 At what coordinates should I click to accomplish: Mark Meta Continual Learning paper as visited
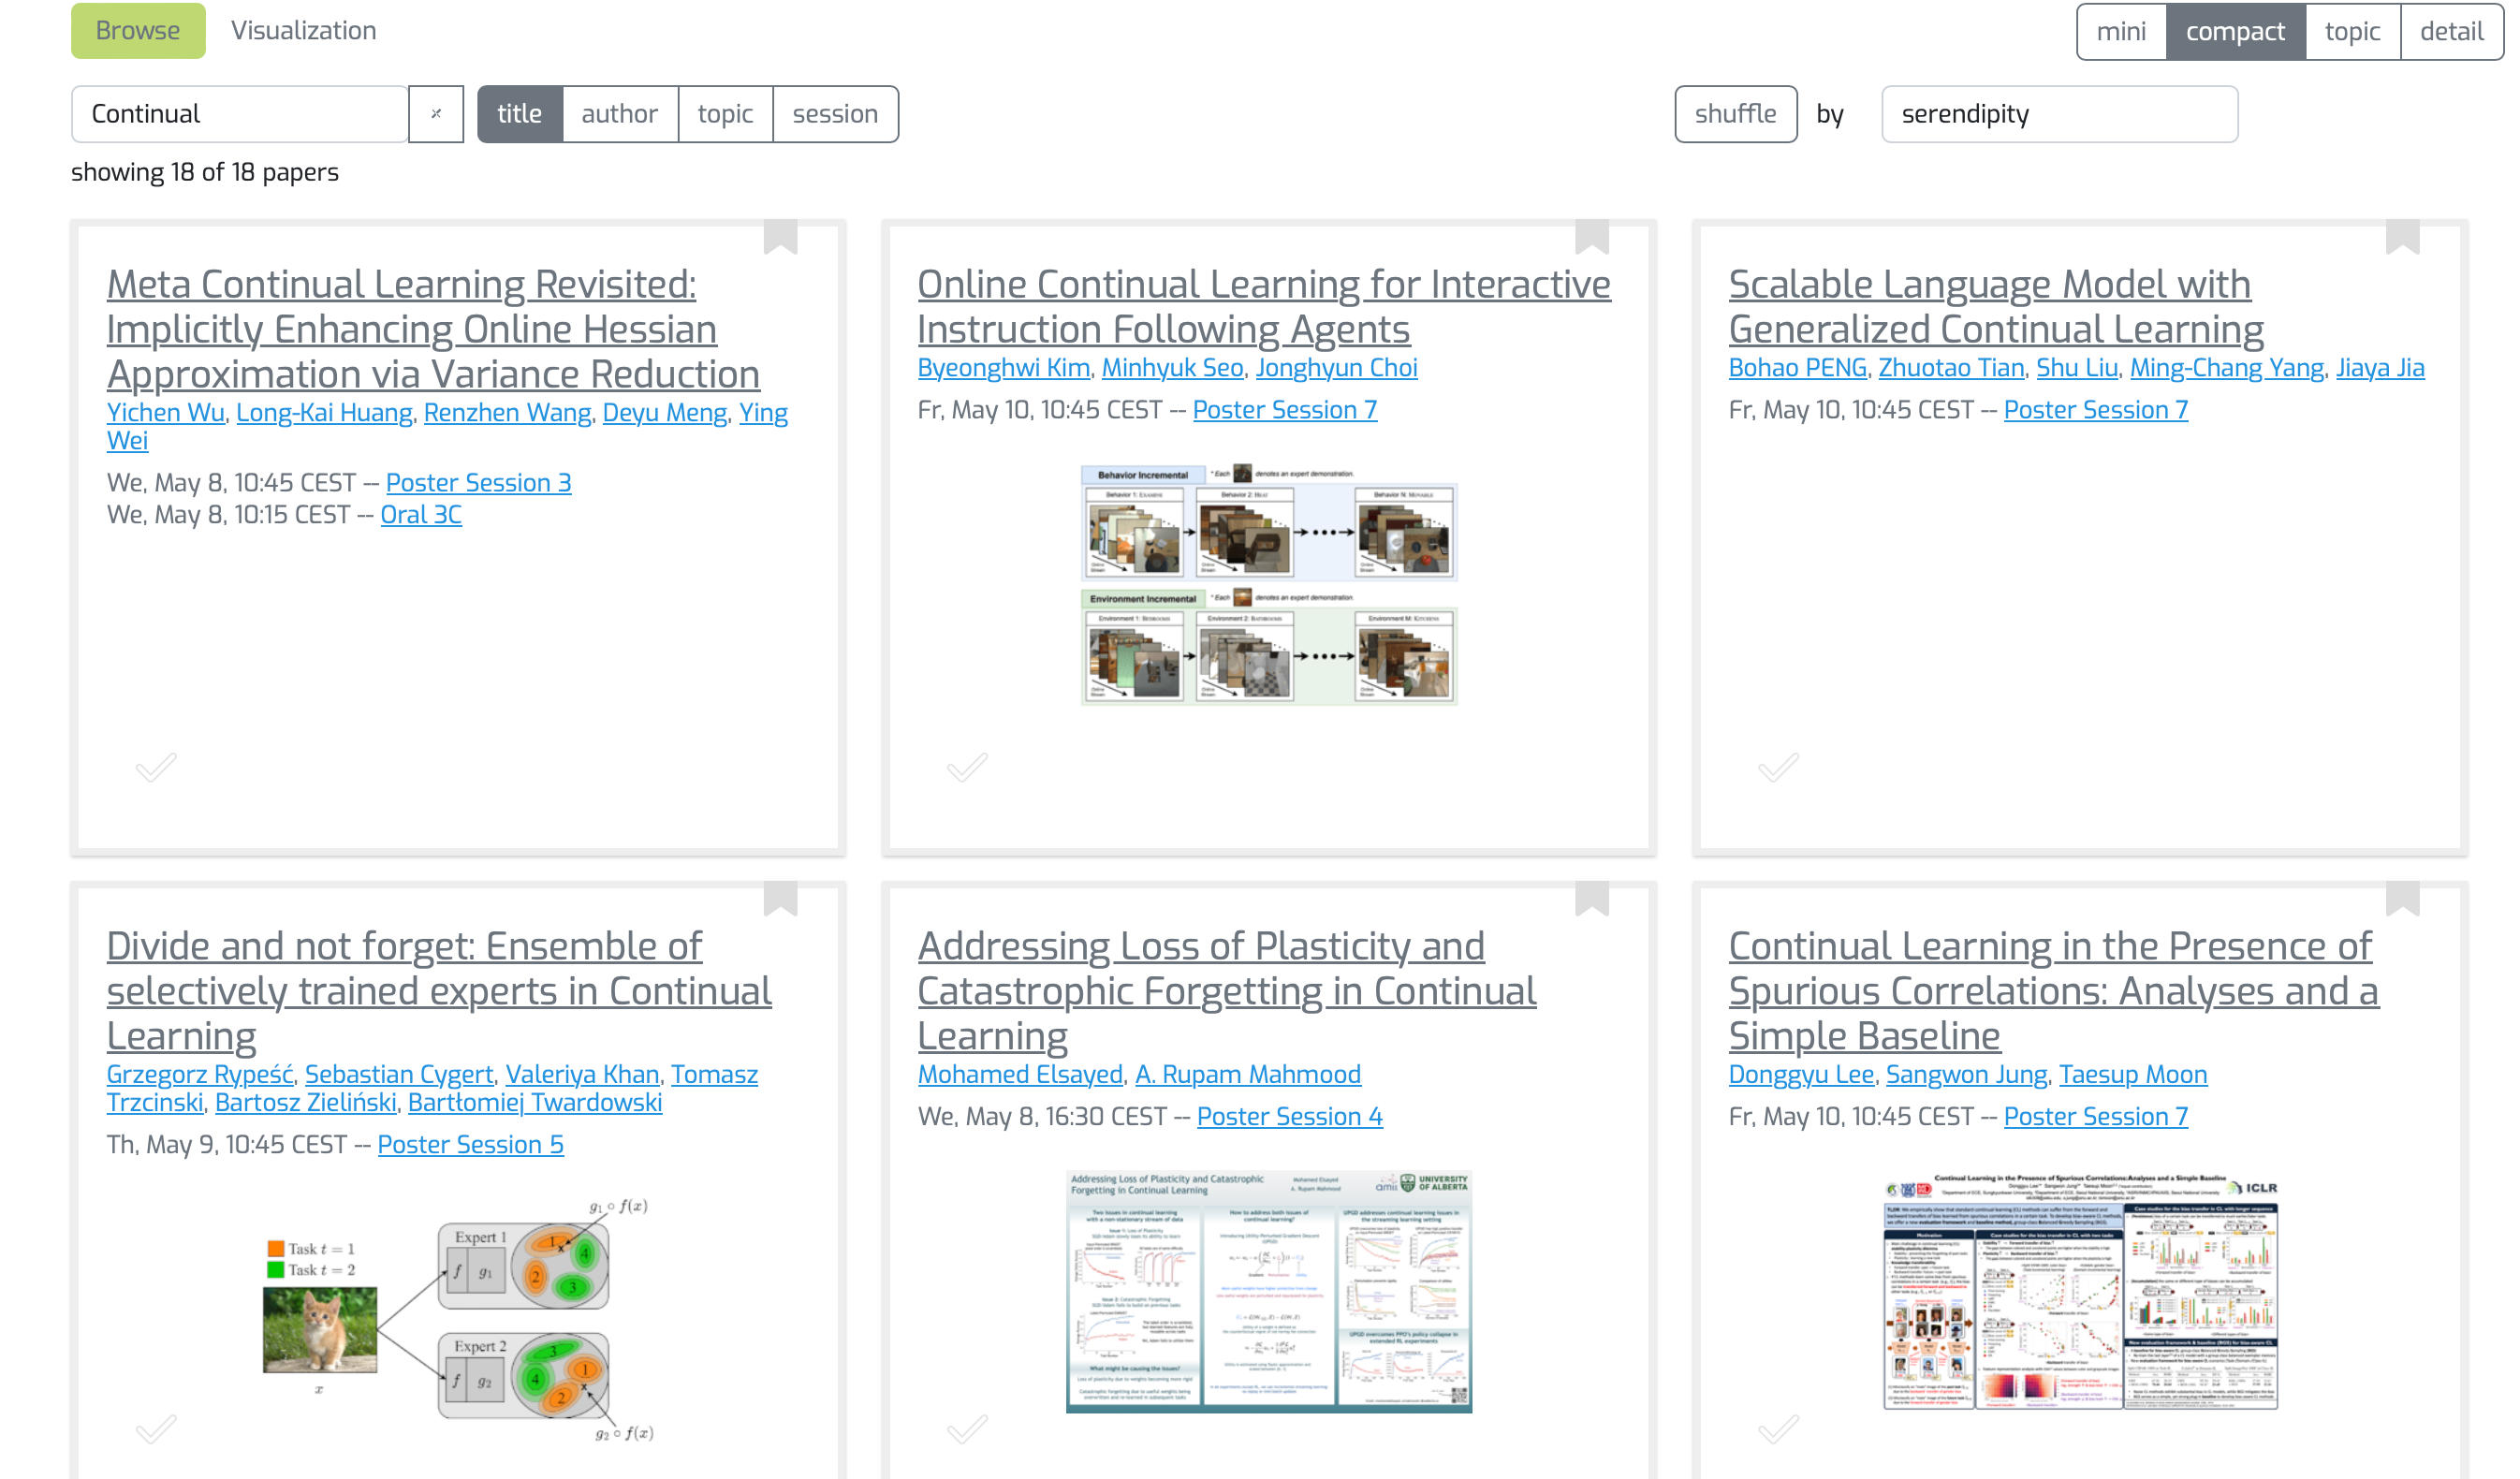coord(156,767)
